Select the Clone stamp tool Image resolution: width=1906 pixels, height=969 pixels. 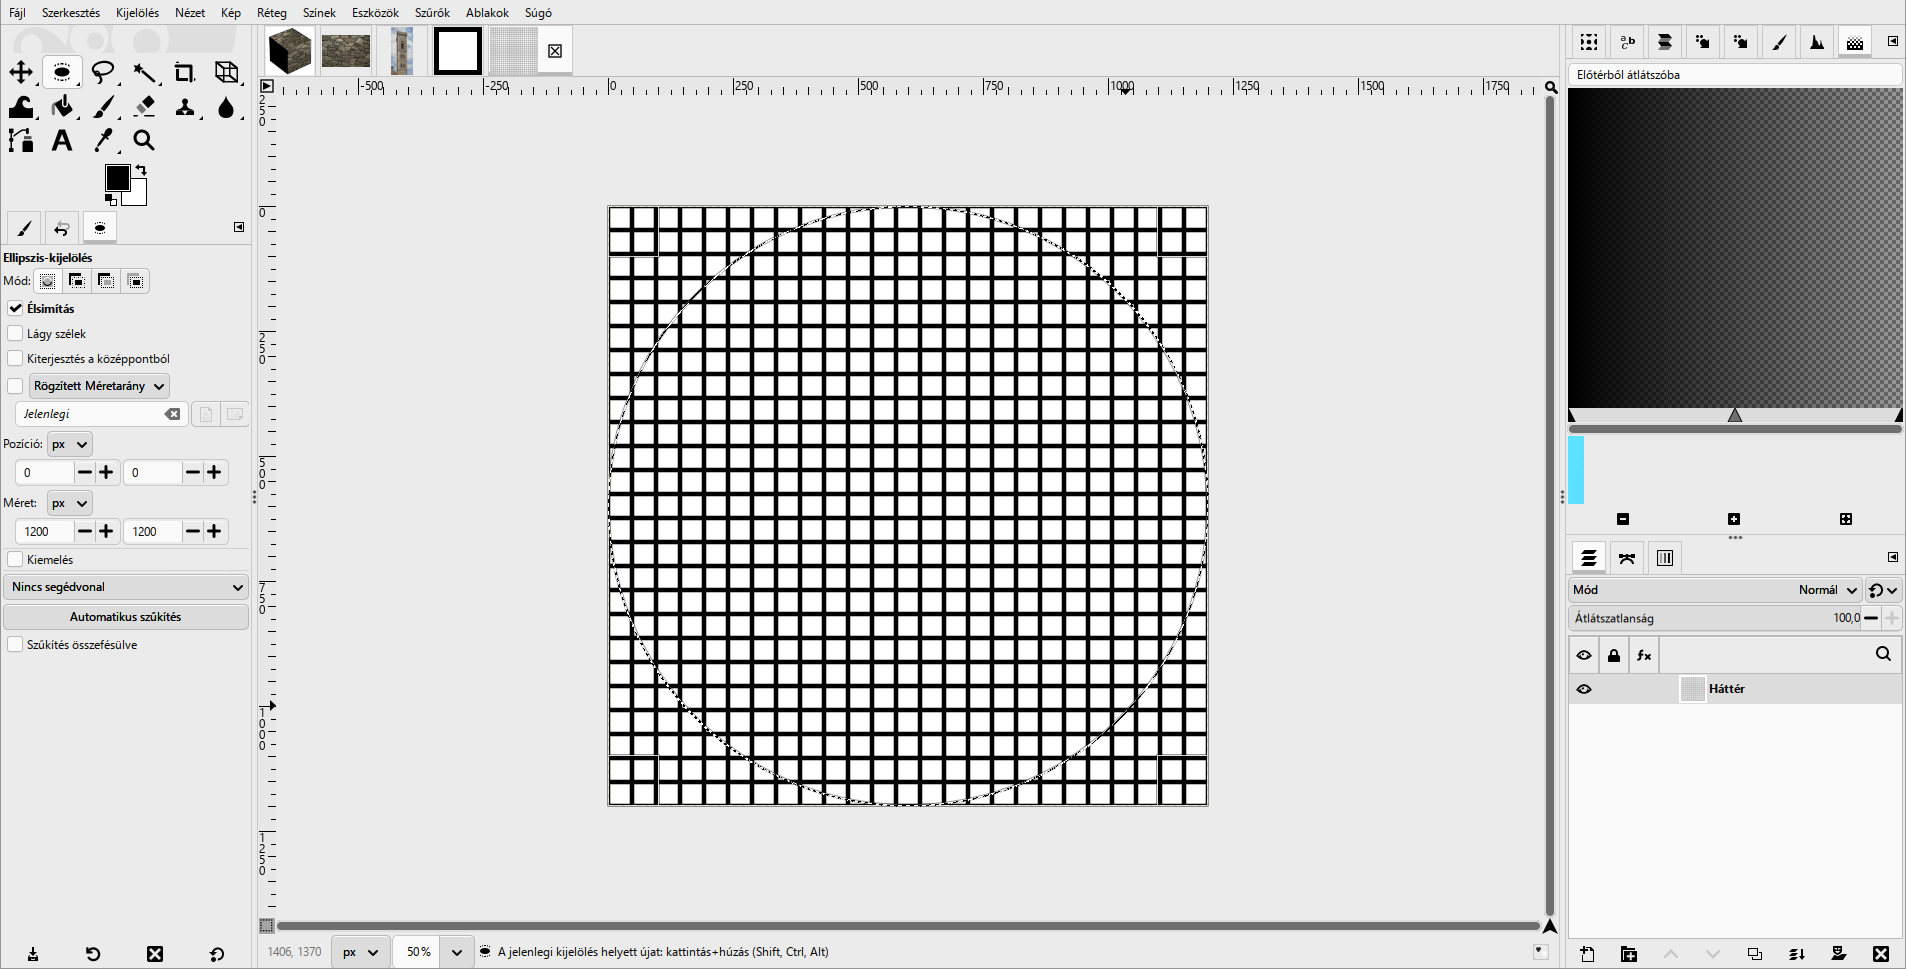185,107
